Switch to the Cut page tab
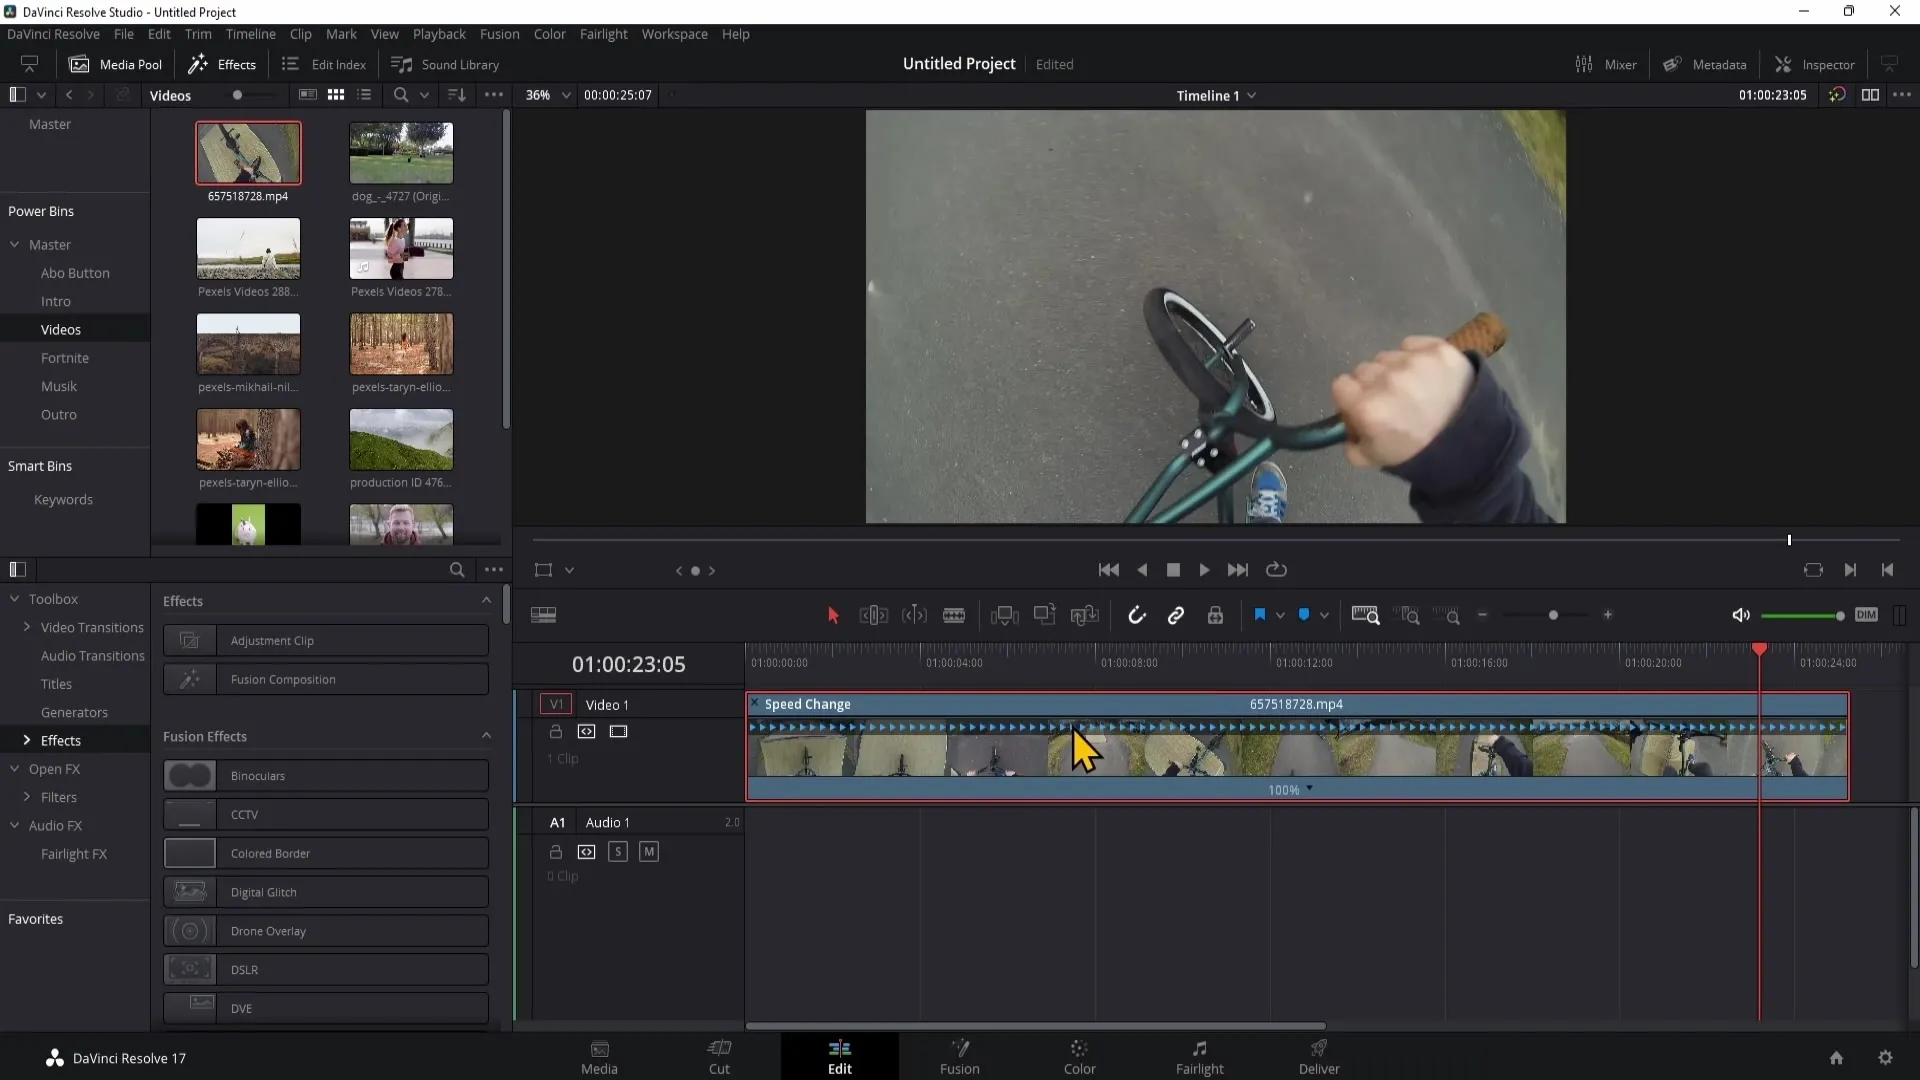Screen dimensions: 1920x1080 pos(719,1056)
